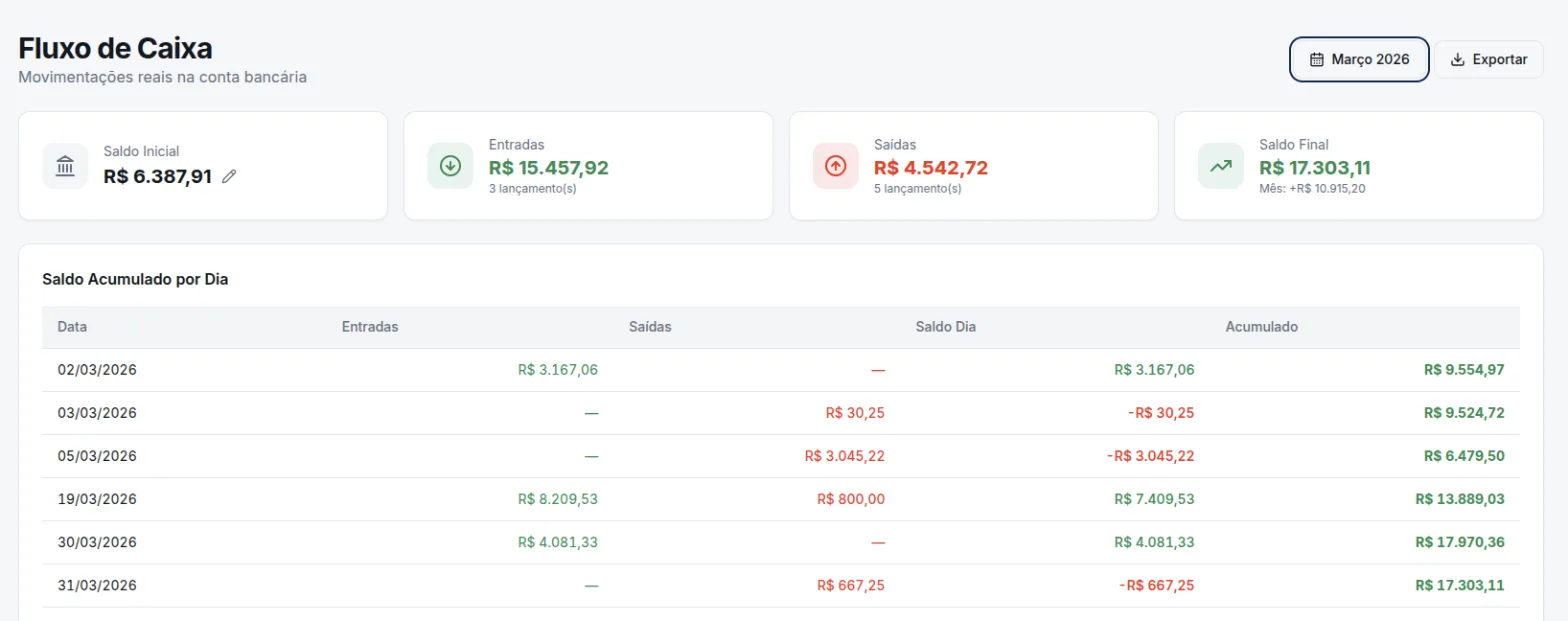Select the 30/03/2026 date cell
The height and width of the screenshot is (621, 1568).
coord(97,542)
